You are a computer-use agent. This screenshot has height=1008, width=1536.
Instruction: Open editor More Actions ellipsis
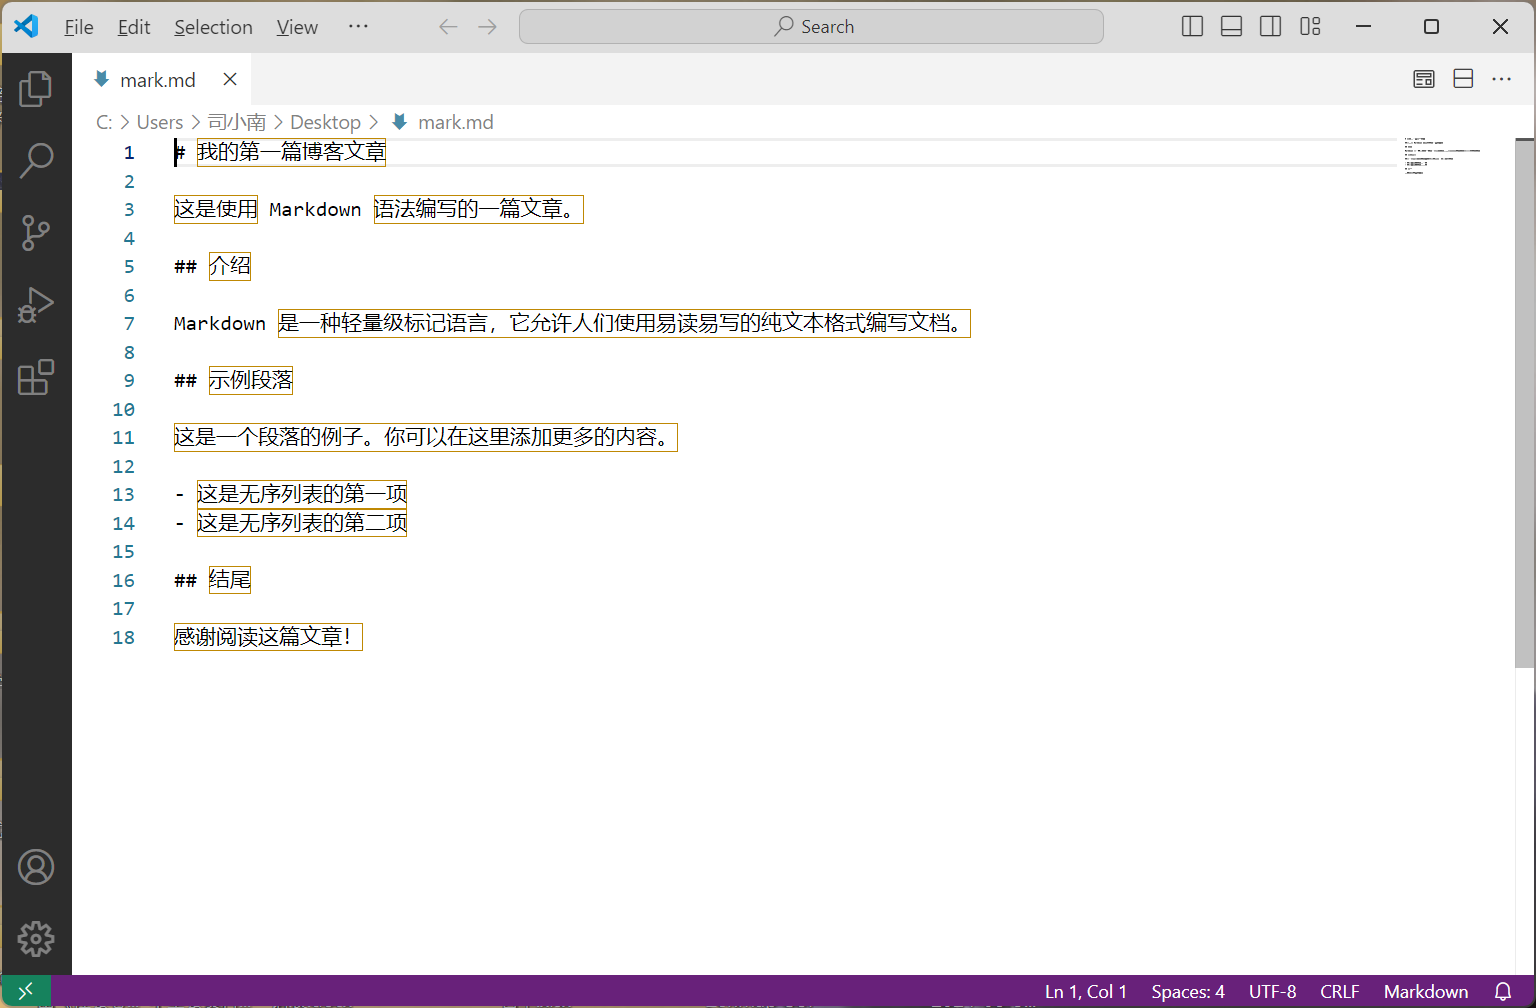tap(1501, 79)
